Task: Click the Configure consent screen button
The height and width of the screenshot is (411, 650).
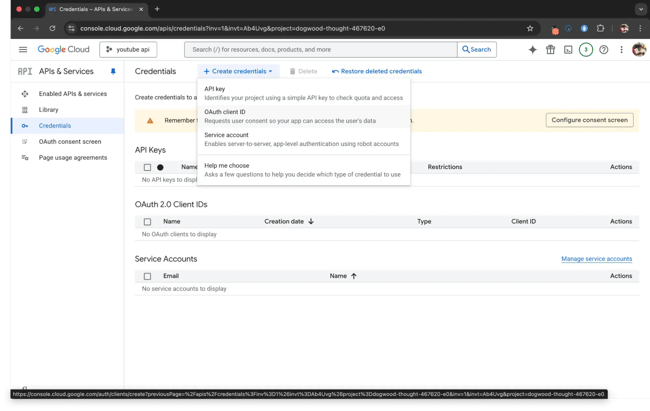Action: pos(590,120)
